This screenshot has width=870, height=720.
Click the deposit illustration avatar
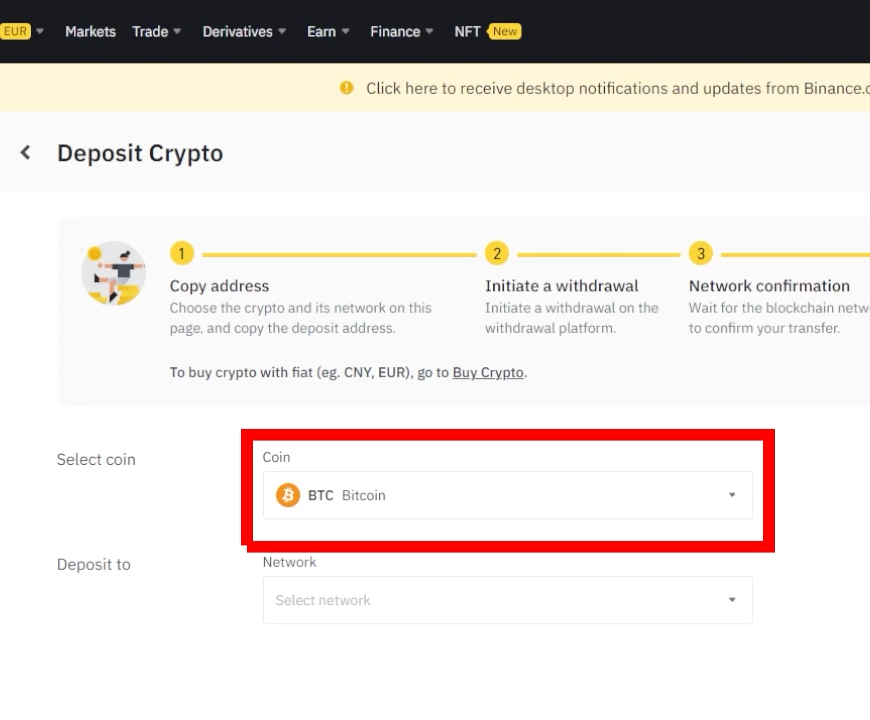[114, 273]
